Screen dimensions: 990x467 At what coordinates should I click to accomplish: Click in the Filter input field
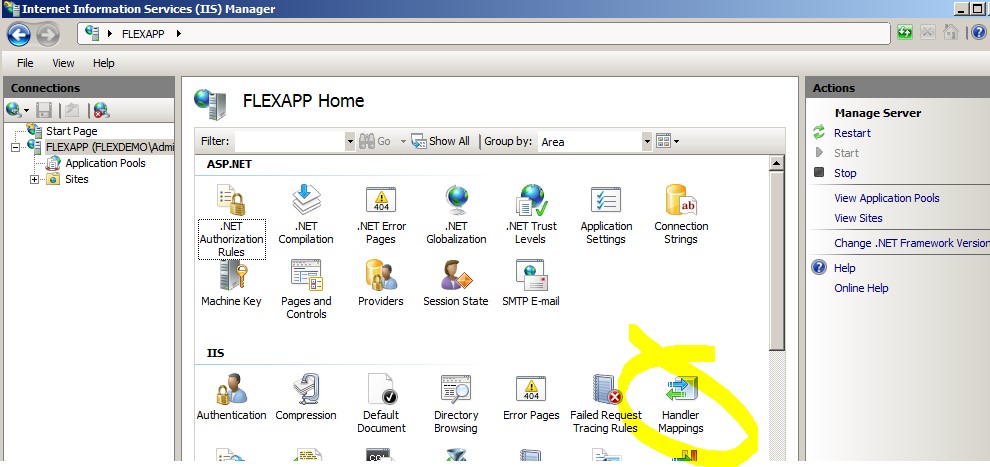[290, 141]
